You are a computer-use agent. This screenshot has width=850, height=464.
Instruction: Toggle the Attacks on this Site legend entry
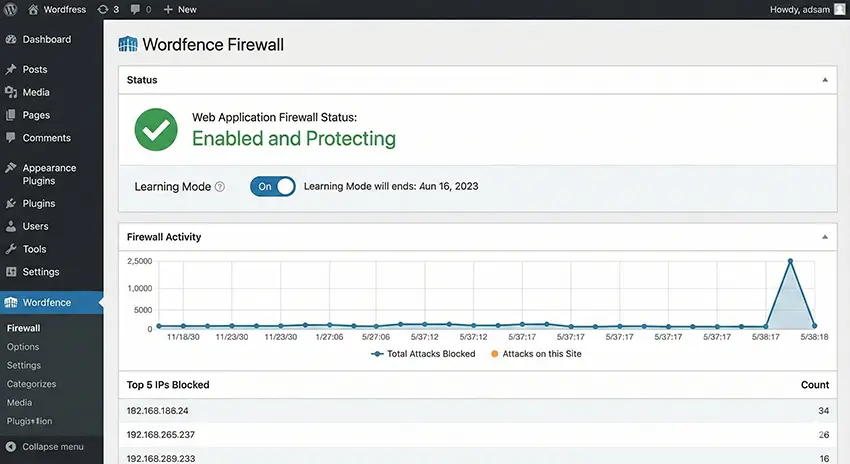pyautogui.click(x=536, y=353)
